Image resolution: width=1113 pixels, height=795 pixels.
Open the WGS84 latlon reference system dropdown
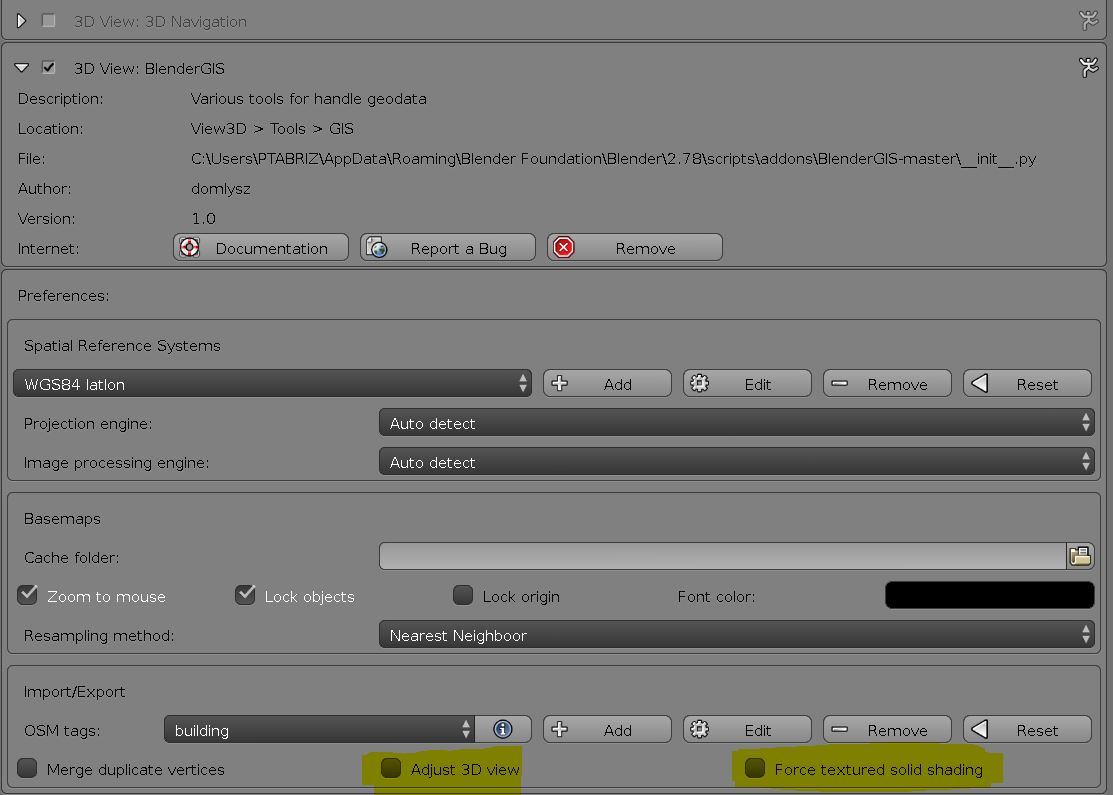(273, 383)
